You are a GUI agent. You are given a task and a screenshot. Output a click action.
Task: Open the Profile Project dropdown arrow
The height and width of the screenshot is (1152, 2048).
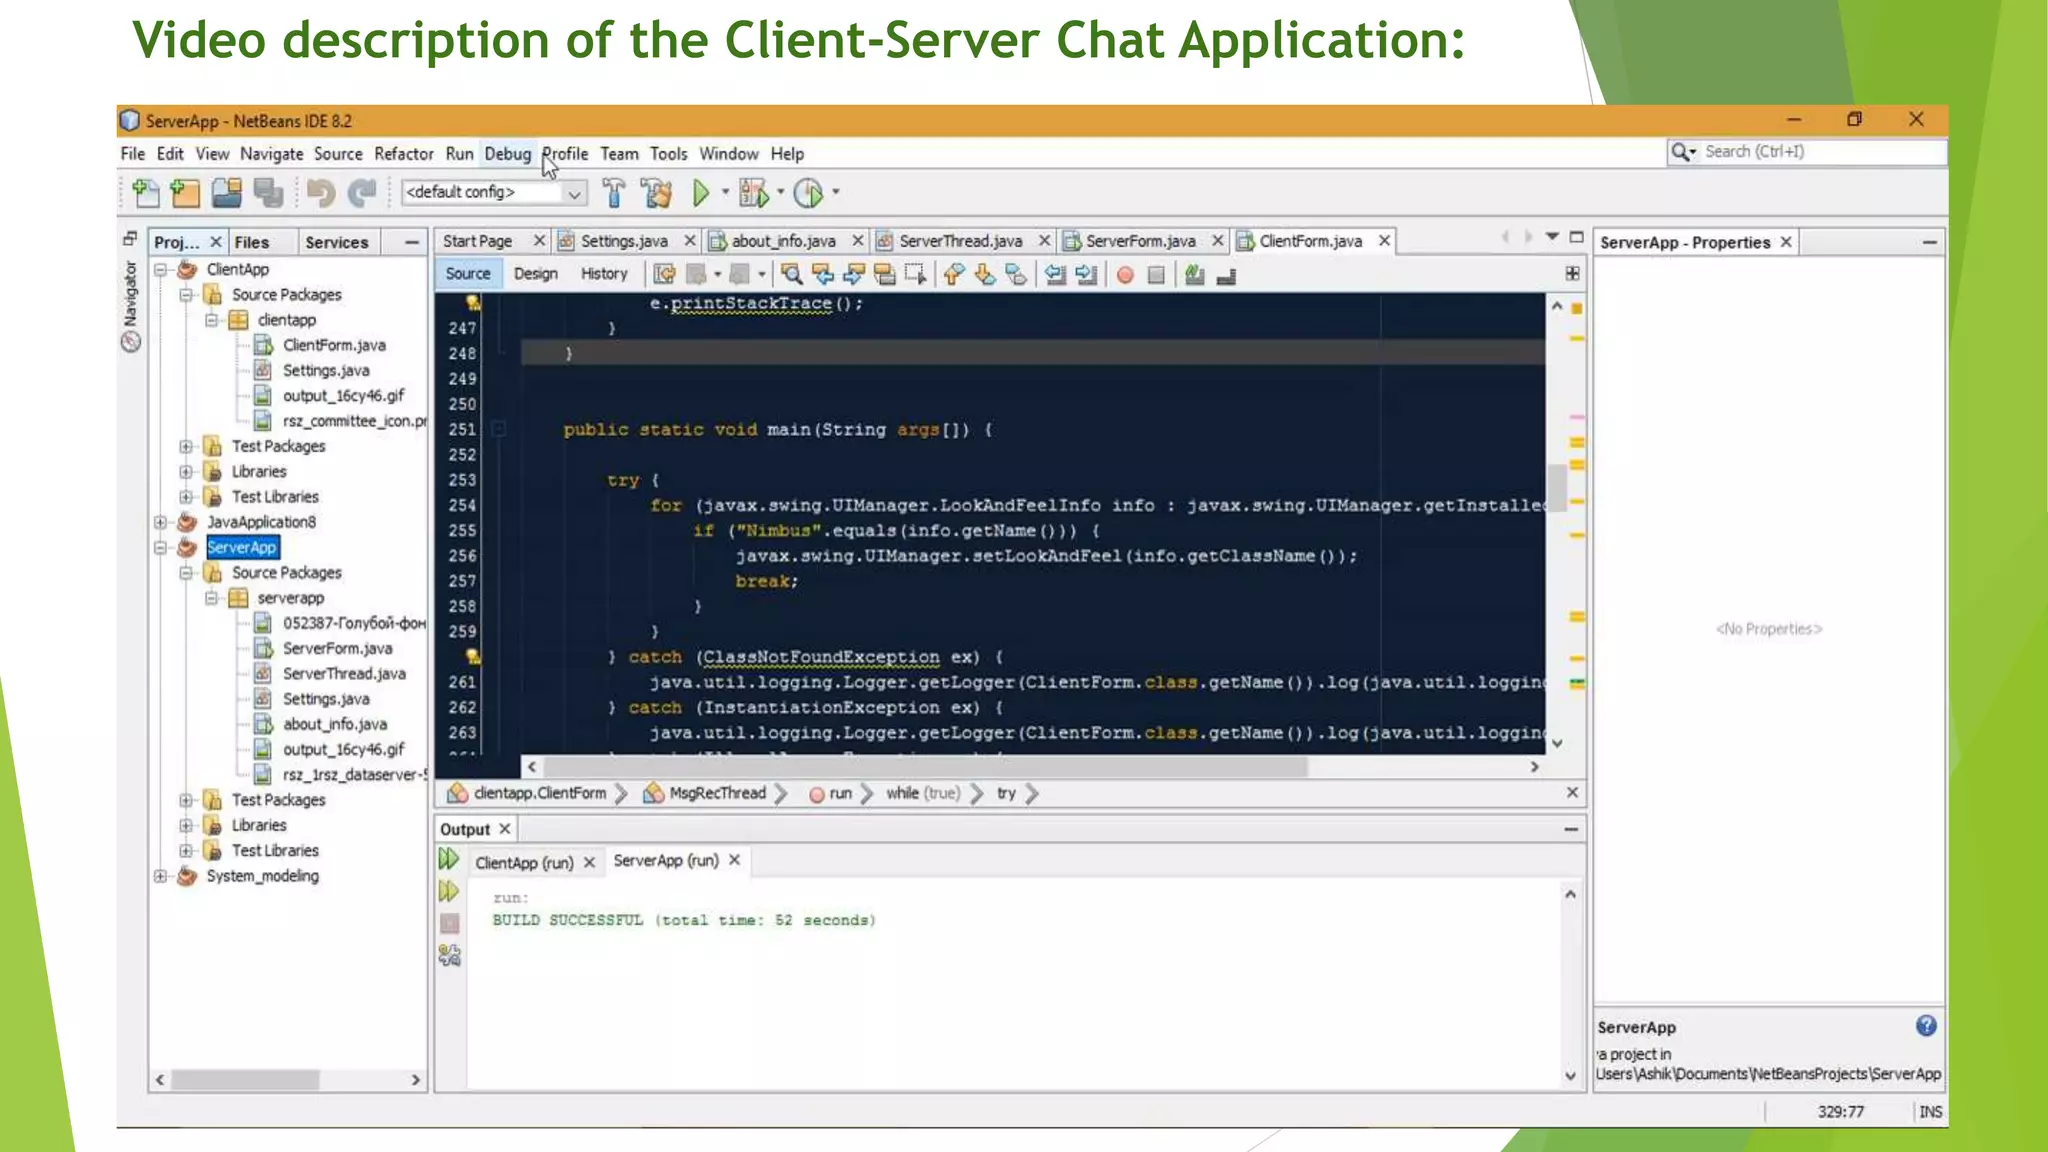[x=836, y=192]
